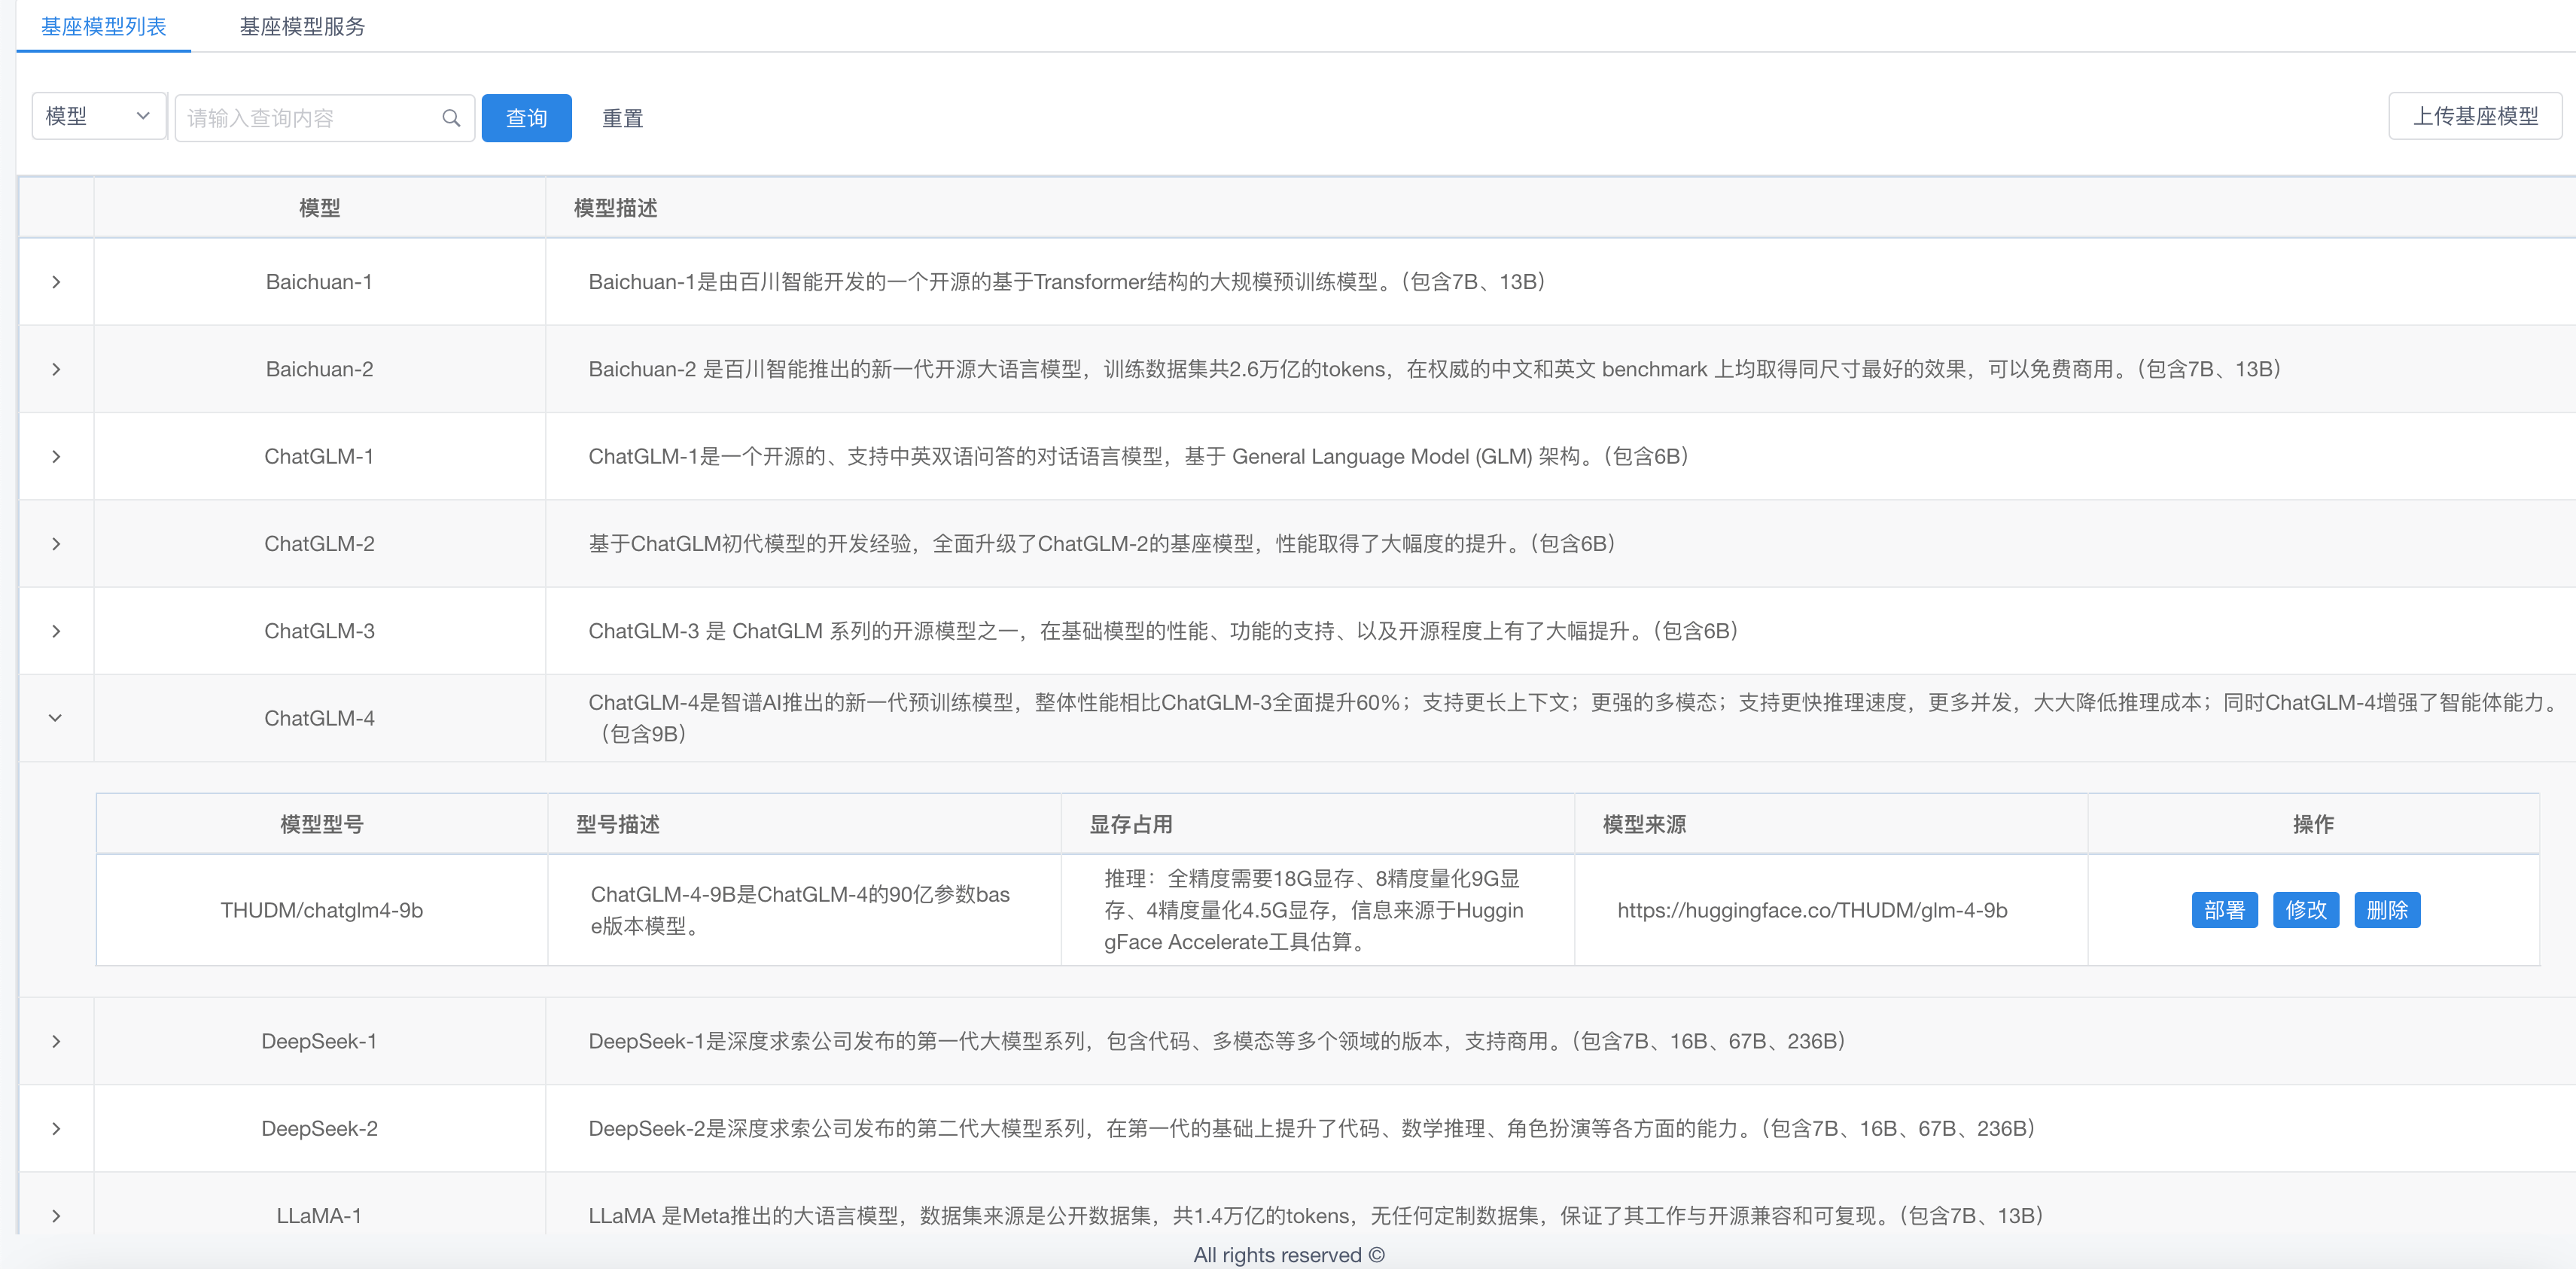
Task: Click the 查询 button
Action: point(526,118)
